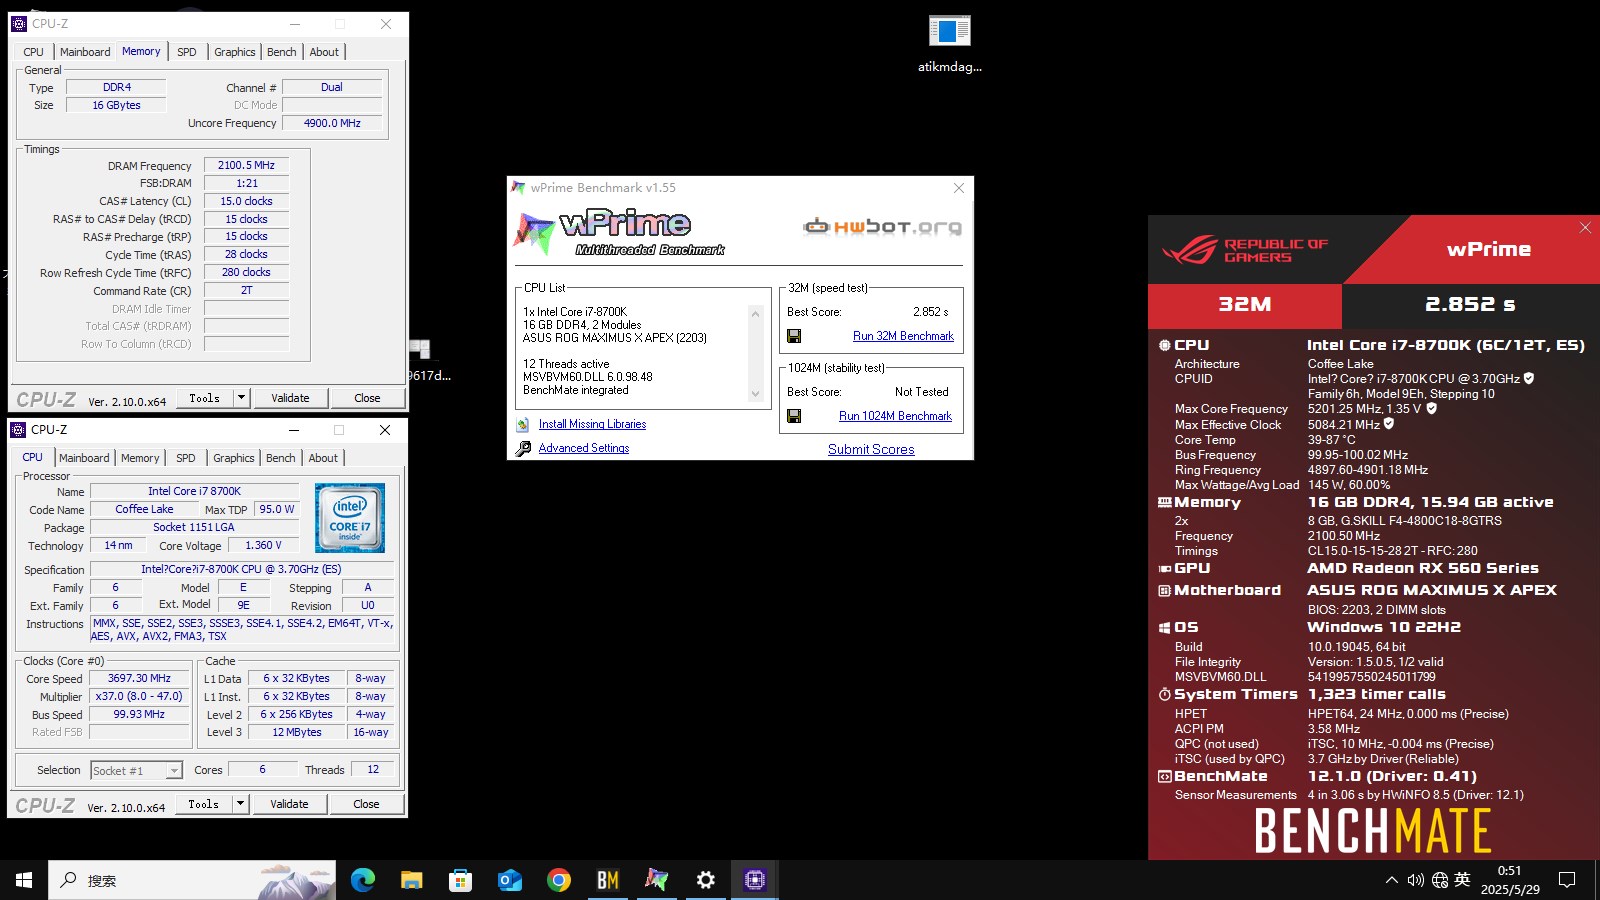Click the Intel Core i7 badge in CPU-Z
The image size is (1600, 900).
[350, 518]
